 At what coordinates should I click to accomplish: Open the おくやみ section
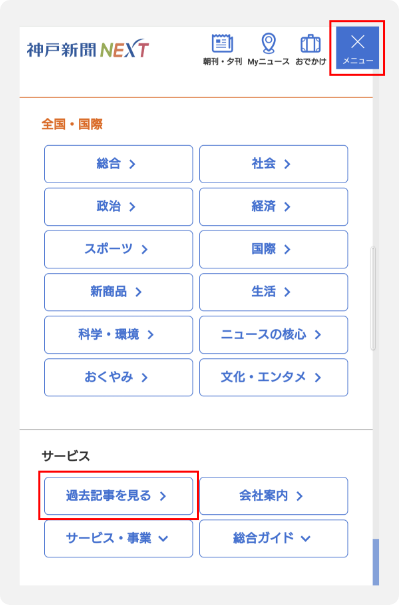[x=118, y=377]
